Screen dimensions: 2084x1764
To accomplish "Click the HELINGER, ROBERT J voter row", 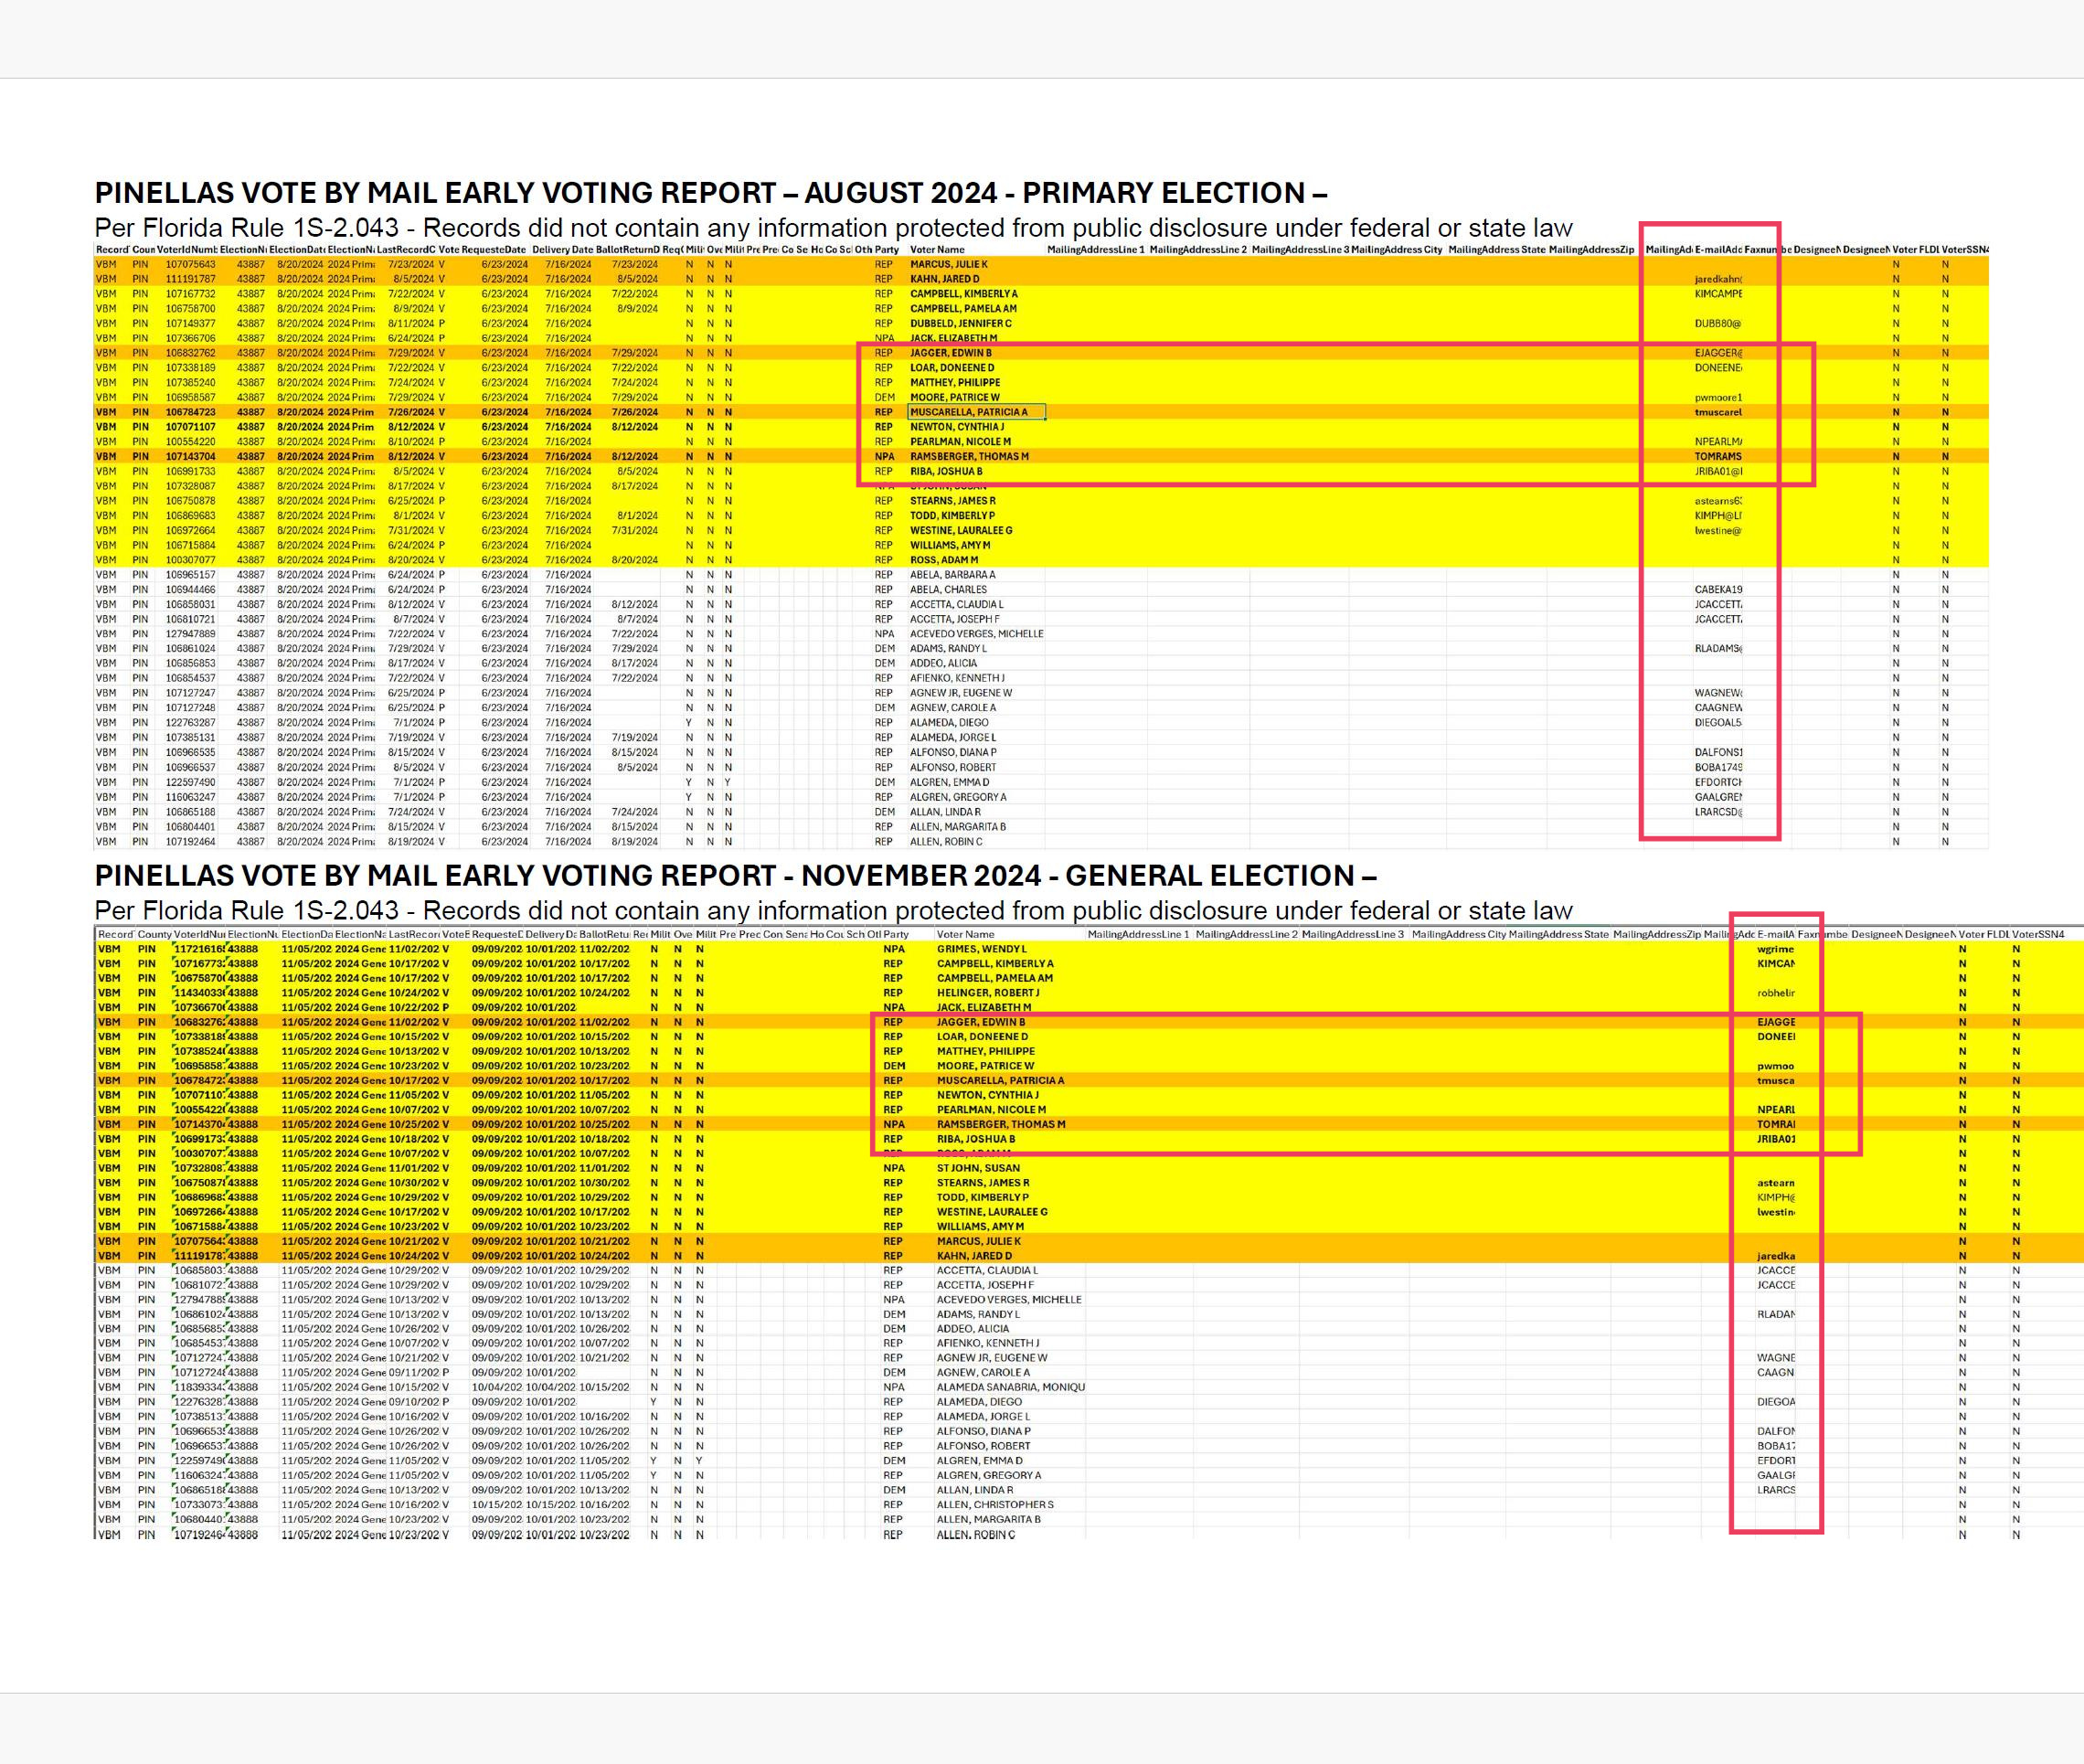I will 987,993.
